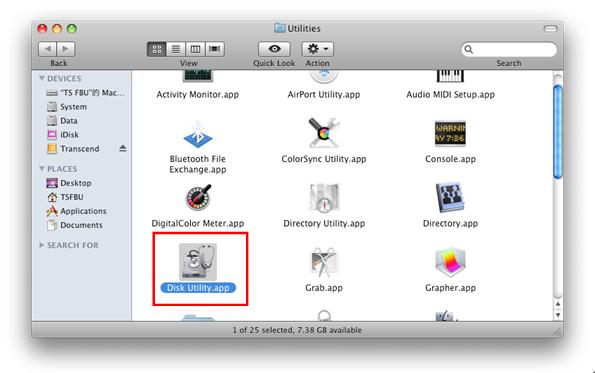
Task: Select the Data drive icon
Action: 52,121
